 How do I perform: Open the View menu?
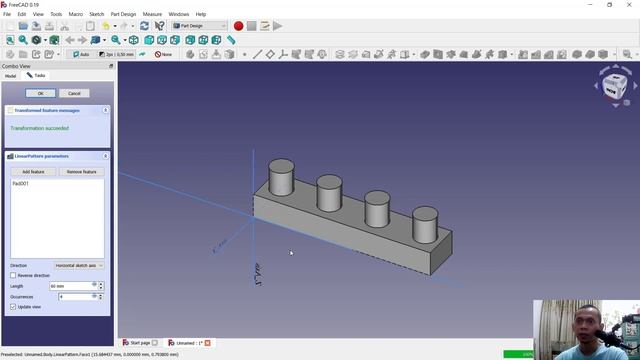[38, 14]
